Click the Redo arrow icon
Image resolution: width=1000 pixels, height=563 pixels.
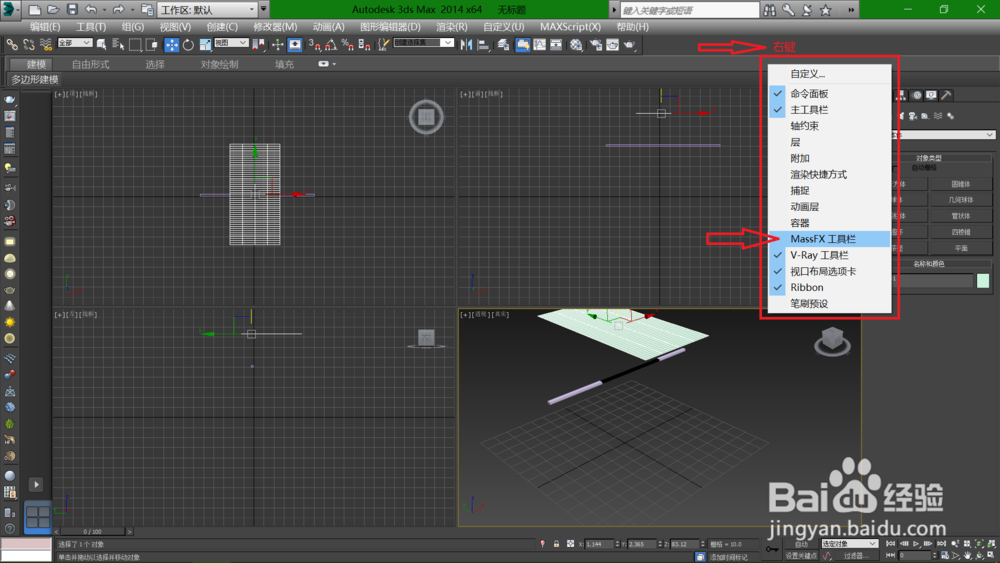[x=118, y=10]
